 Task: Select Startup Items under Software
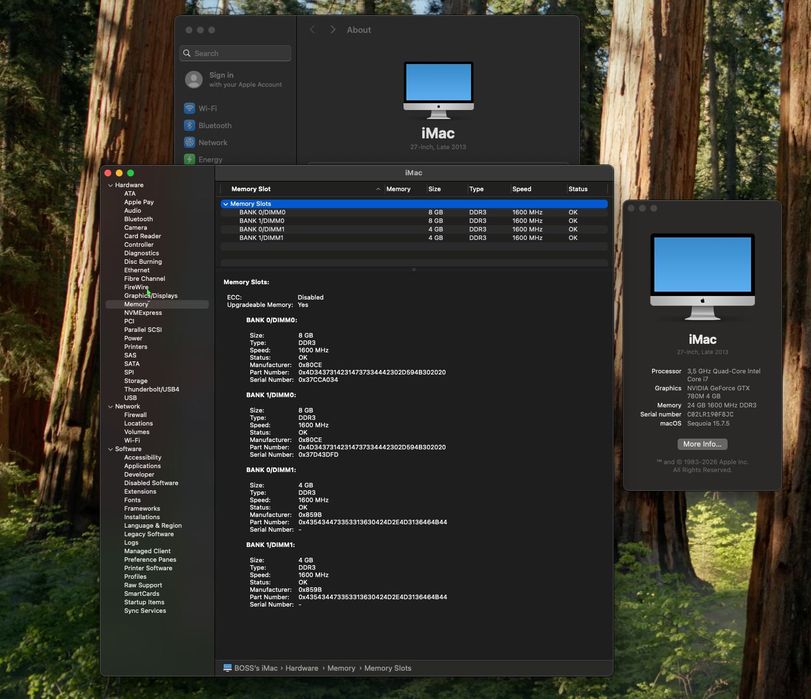(x=144, y=602)
